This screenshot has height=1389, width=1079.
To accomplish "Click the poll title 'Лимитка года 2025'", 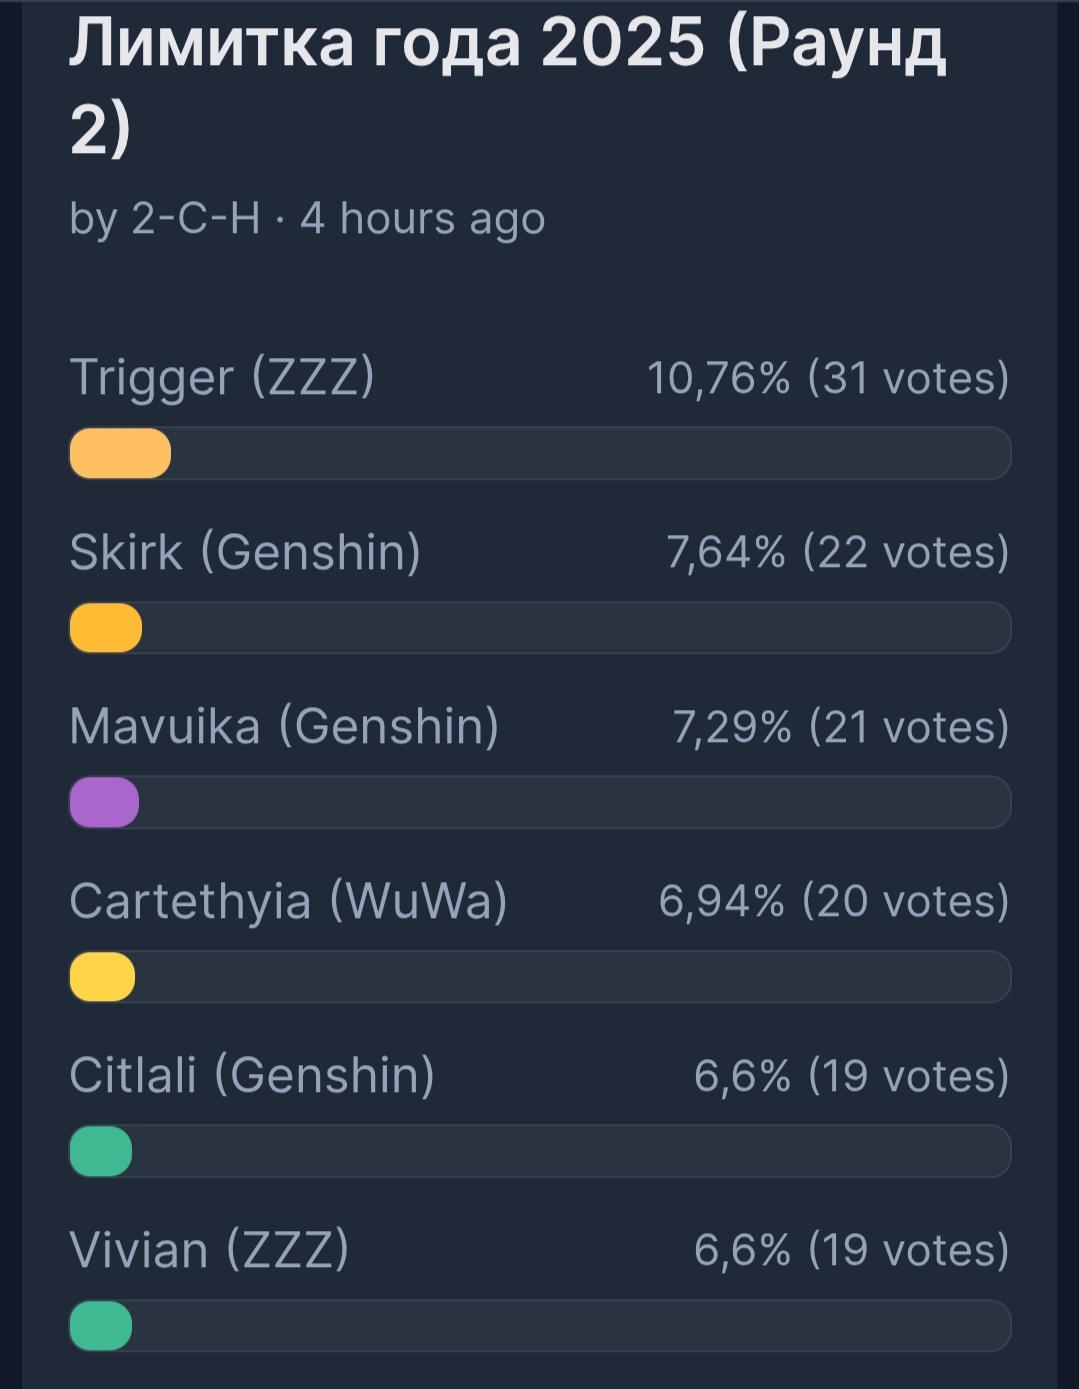I will tap(506, 45).
